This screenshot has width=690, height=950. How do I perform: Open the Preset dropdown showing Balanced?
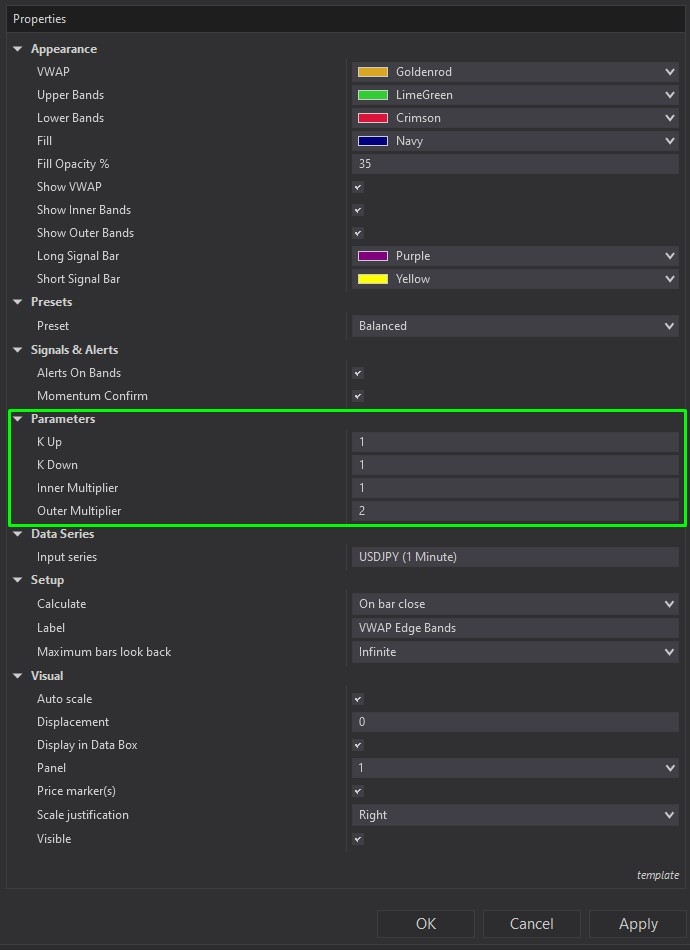click(x=514, y=326)
